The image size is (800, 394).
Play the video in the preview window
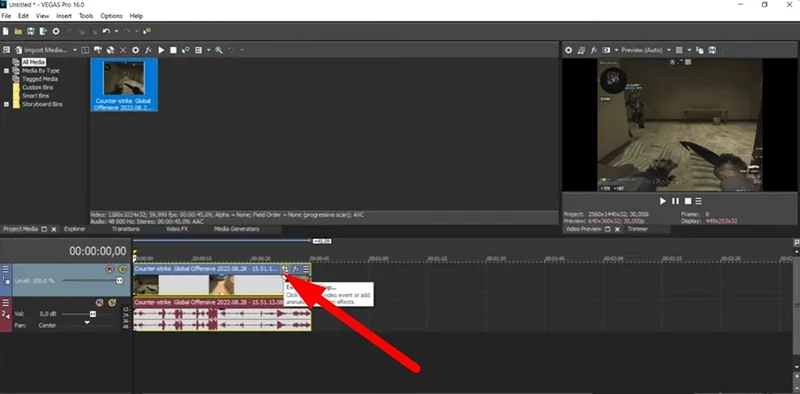(x=663, y=201)
